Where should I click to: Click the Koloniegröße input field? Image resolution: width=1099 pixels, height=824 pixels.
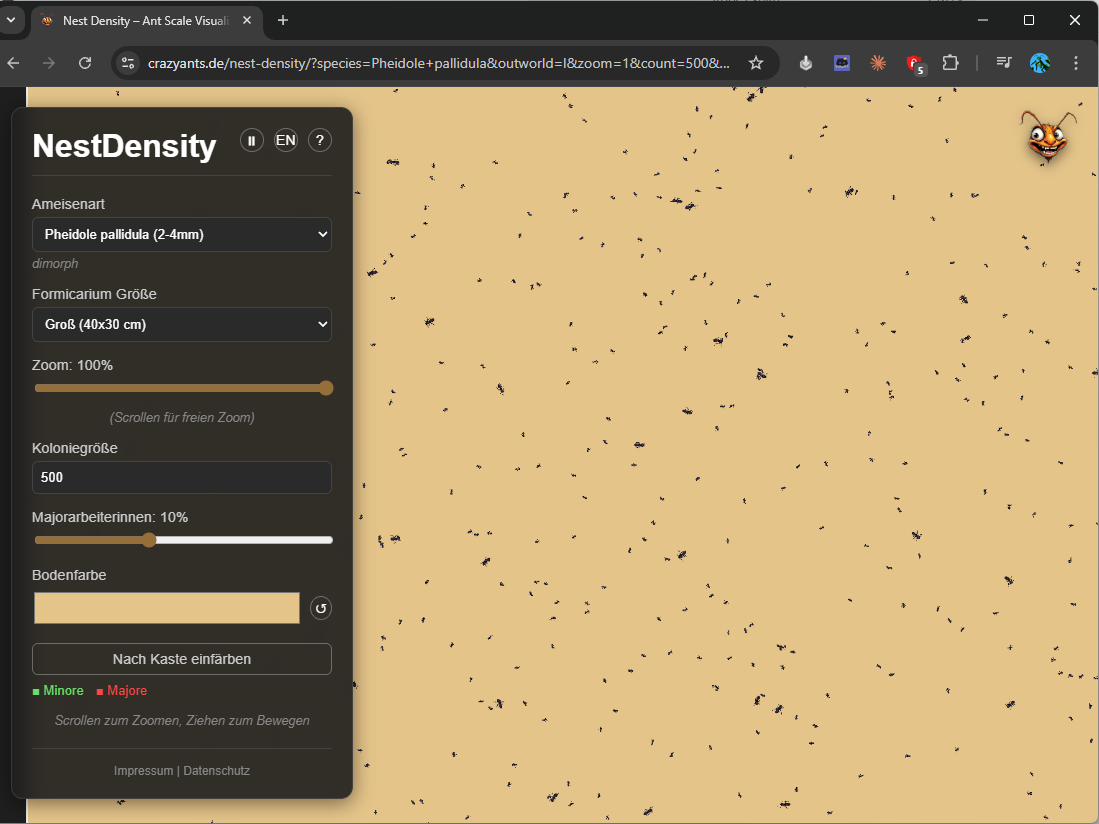(181, 477)
